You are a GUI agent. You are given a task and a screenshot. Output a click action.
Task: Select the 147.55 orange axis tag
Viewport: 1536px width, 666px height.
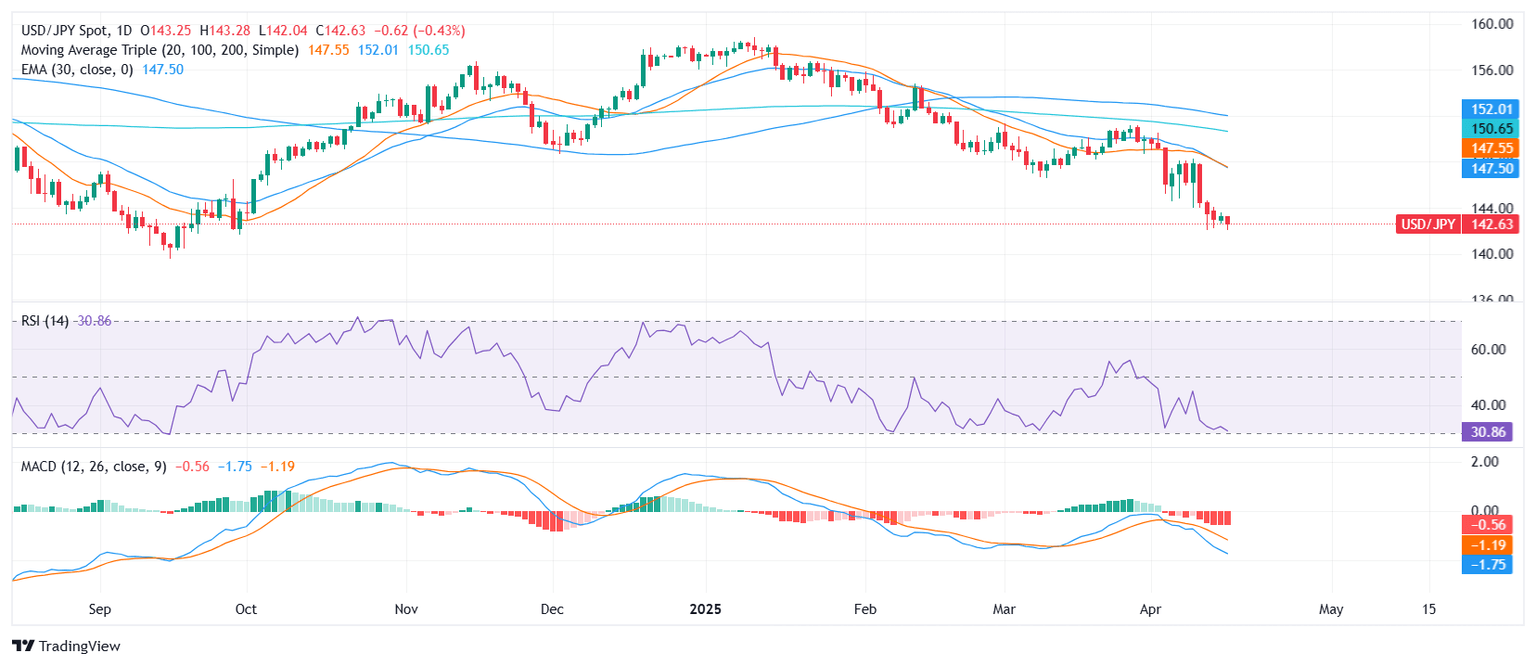pos(1489,148)
